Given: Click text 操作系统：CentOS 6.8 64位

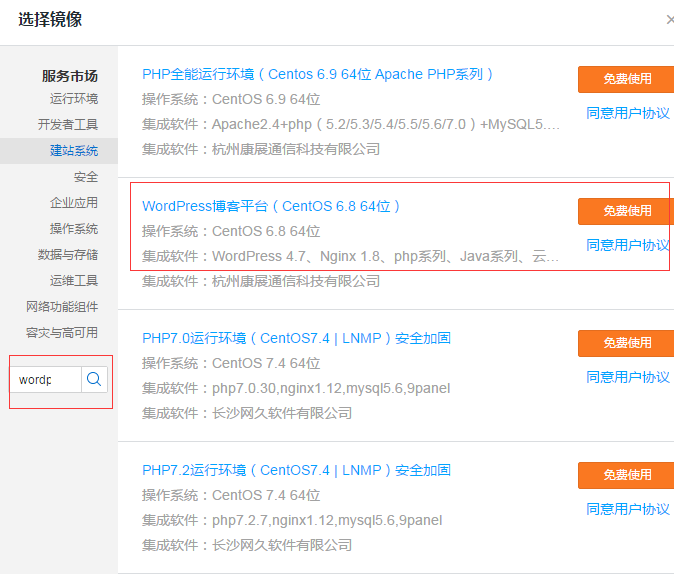Looking at the screenshot, I should (x=231, y=231).
